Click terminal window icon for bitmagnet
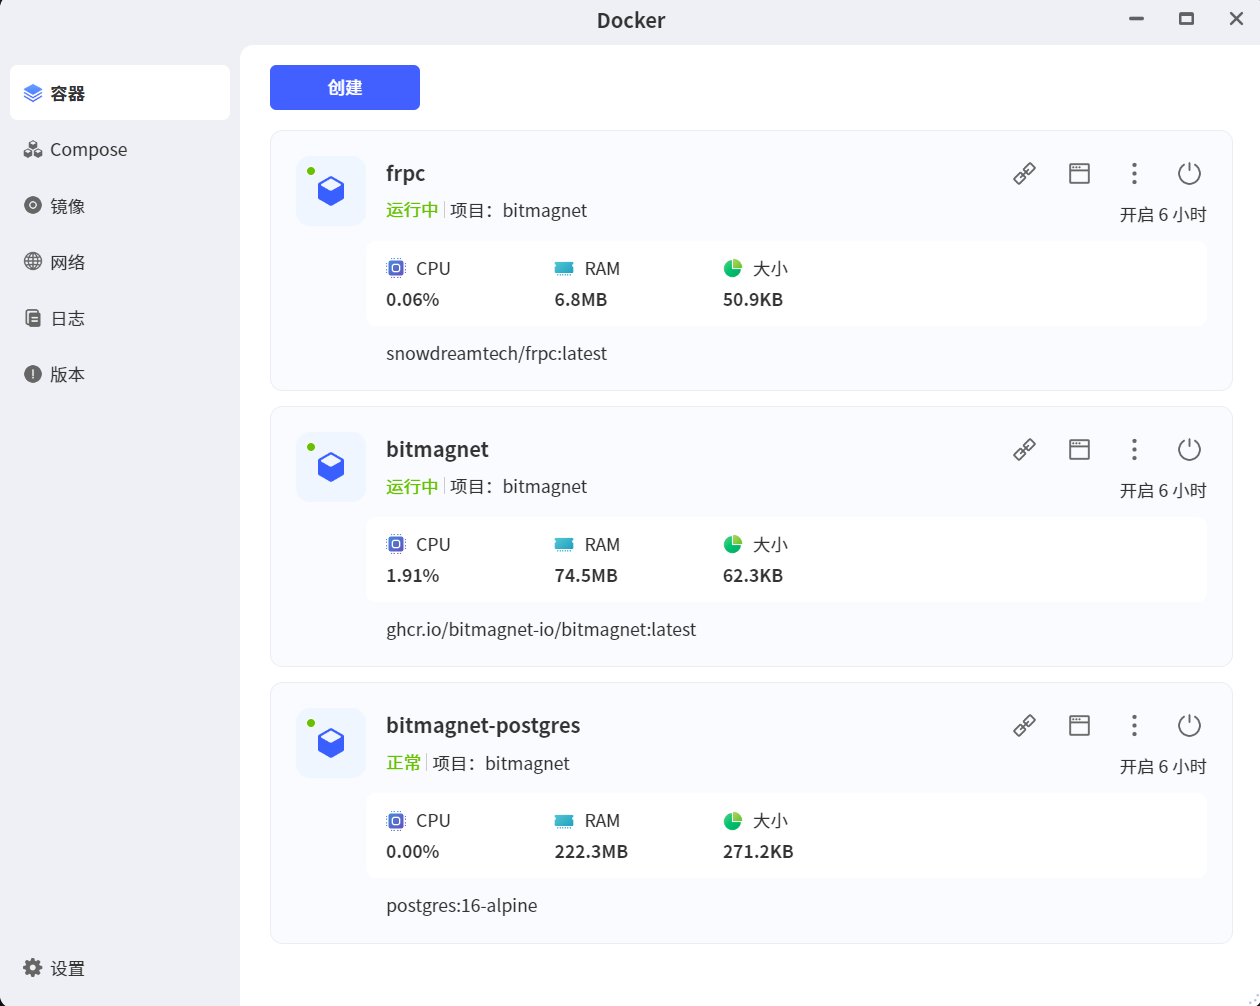 [x=1079, y=450]
